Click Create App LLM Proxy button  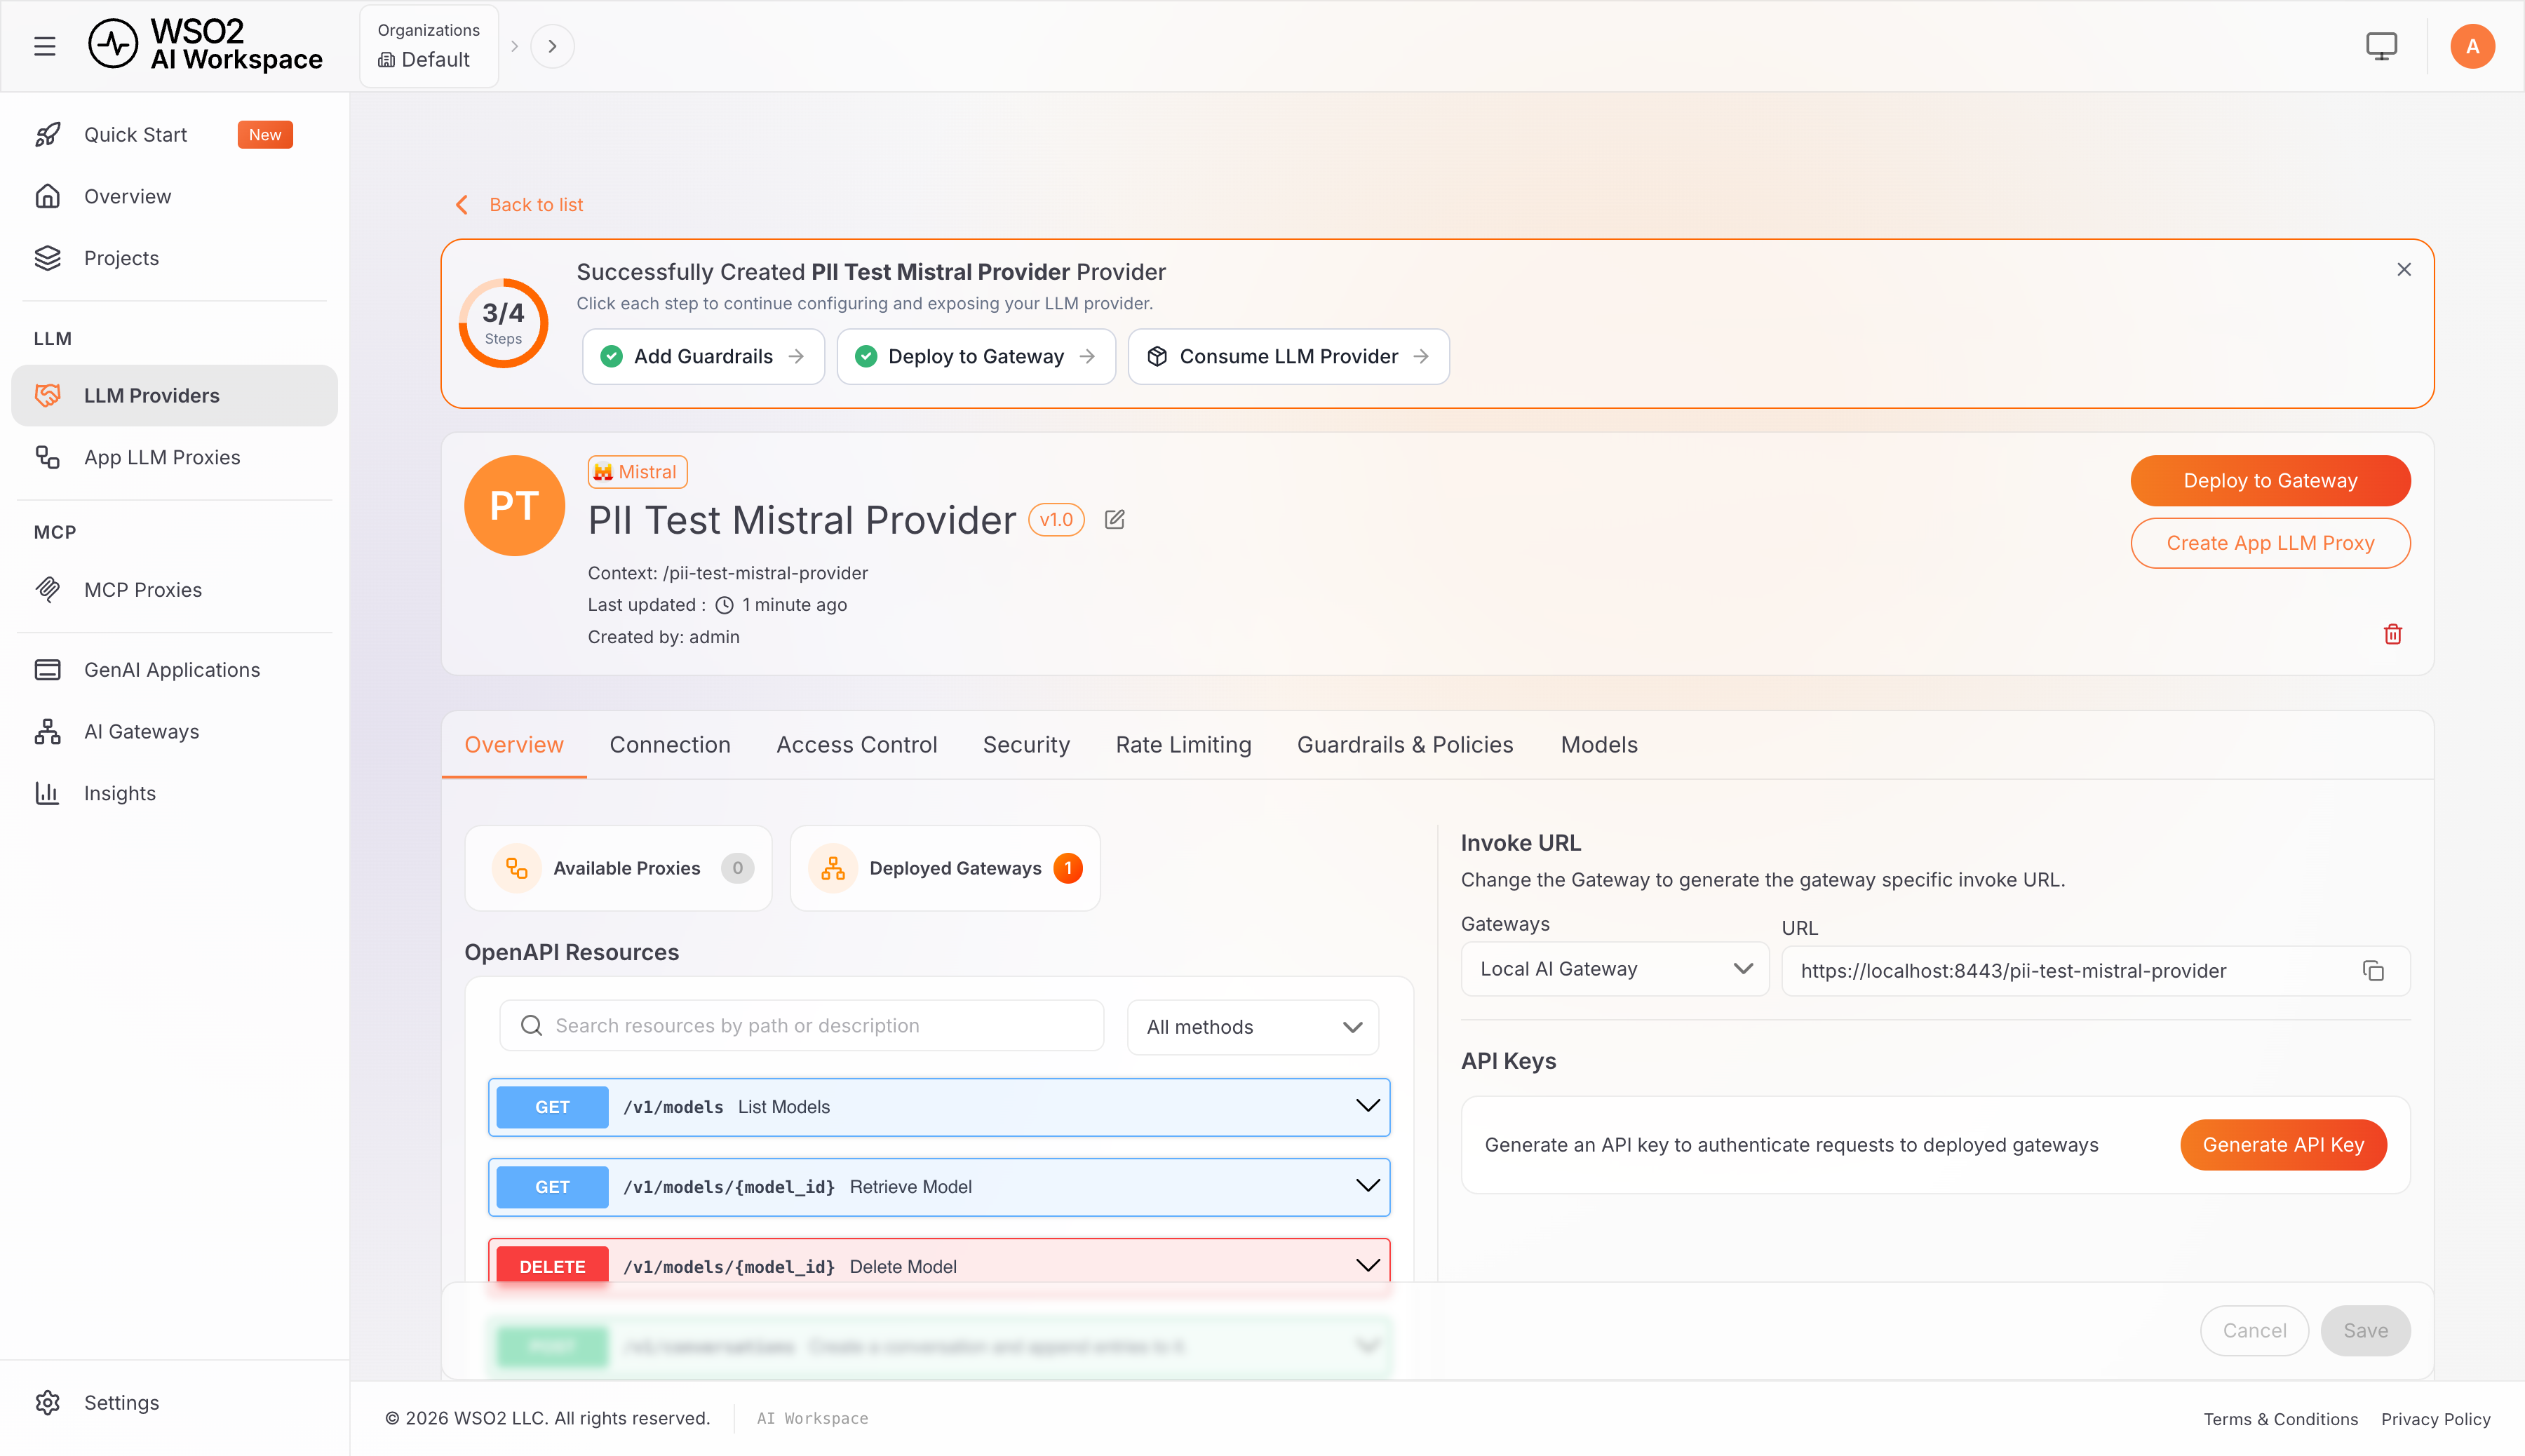(x=2270, y=543)
